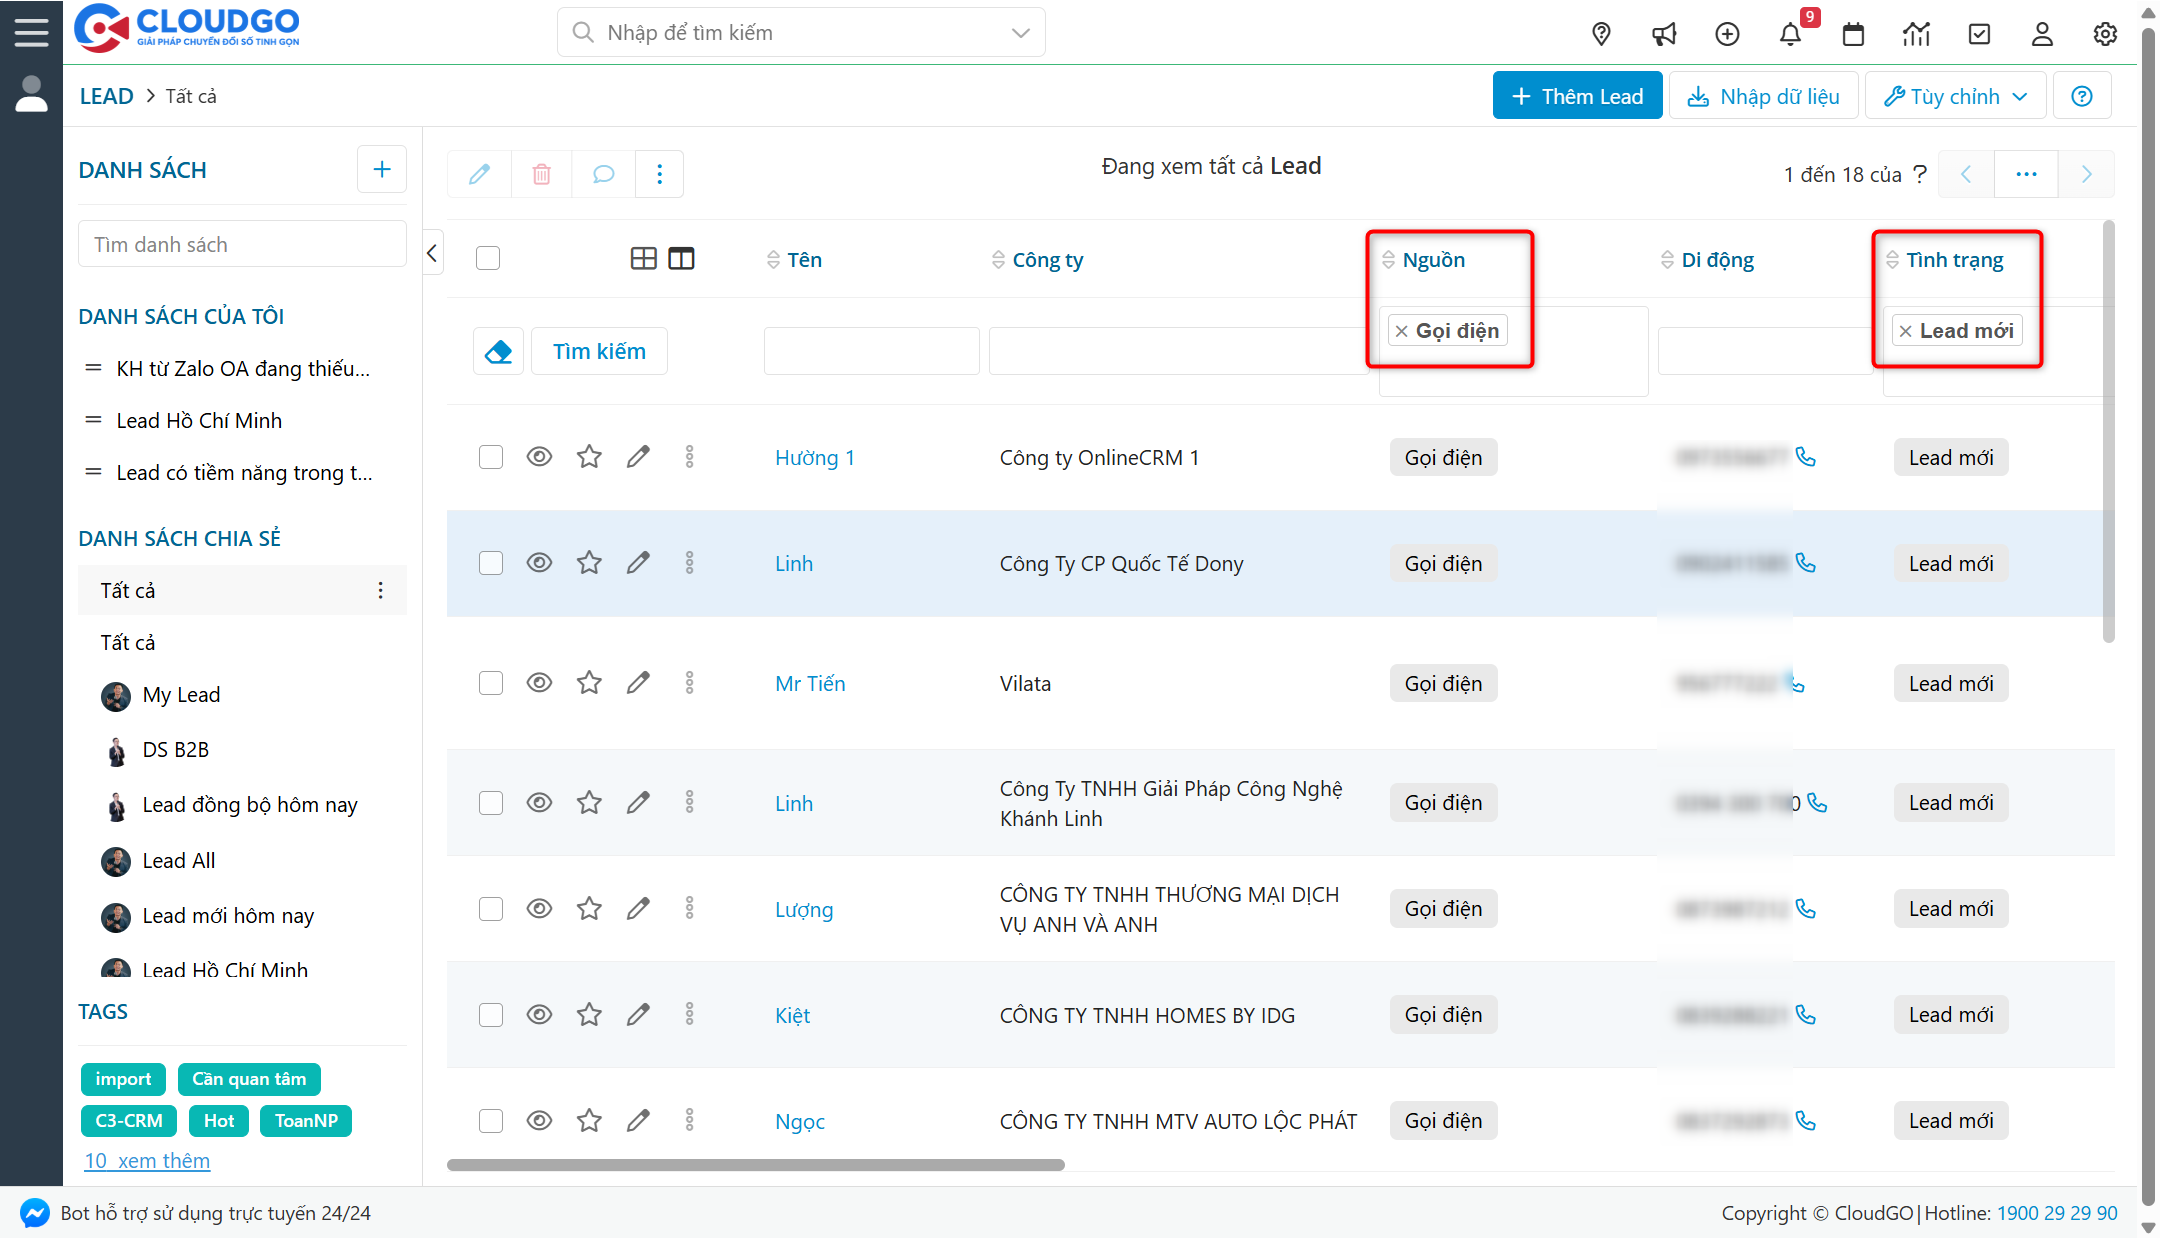The width and height of the screenshot is (2160, 1238).
Task: Select Lead All shared list
Action: tap(178, 860)
